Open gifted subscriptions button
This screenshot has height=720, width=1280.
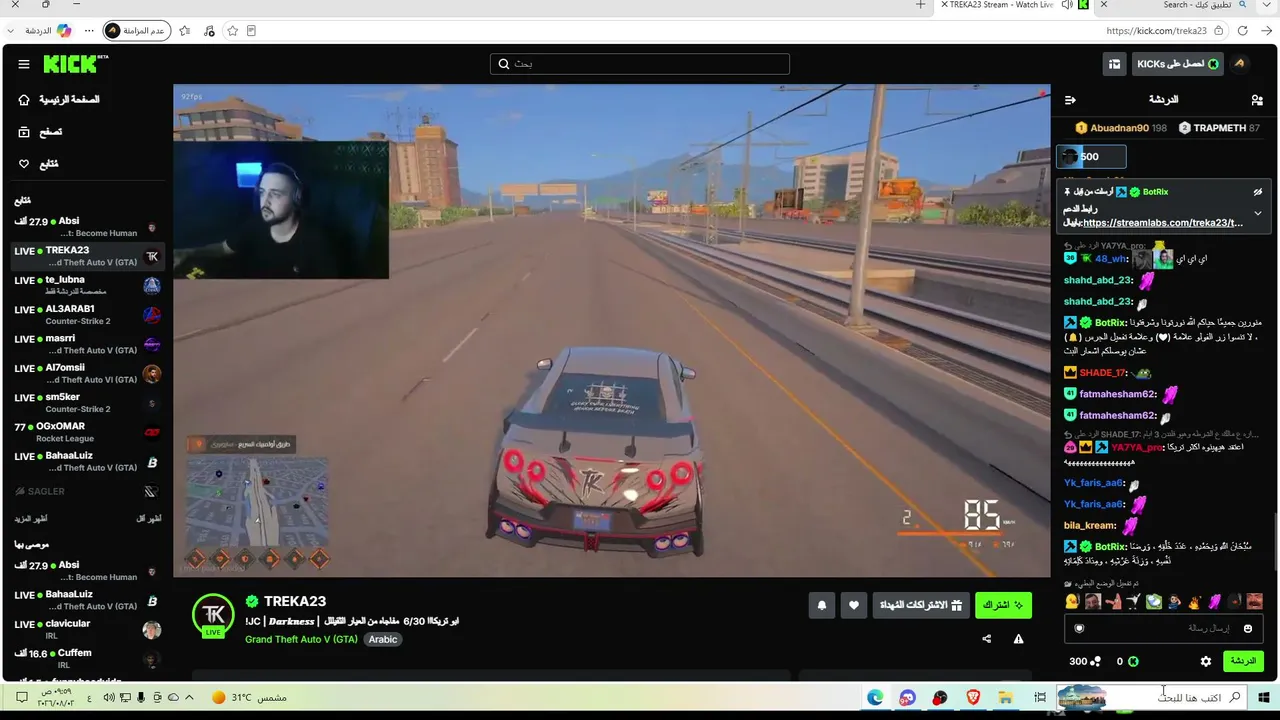(920, 605)
